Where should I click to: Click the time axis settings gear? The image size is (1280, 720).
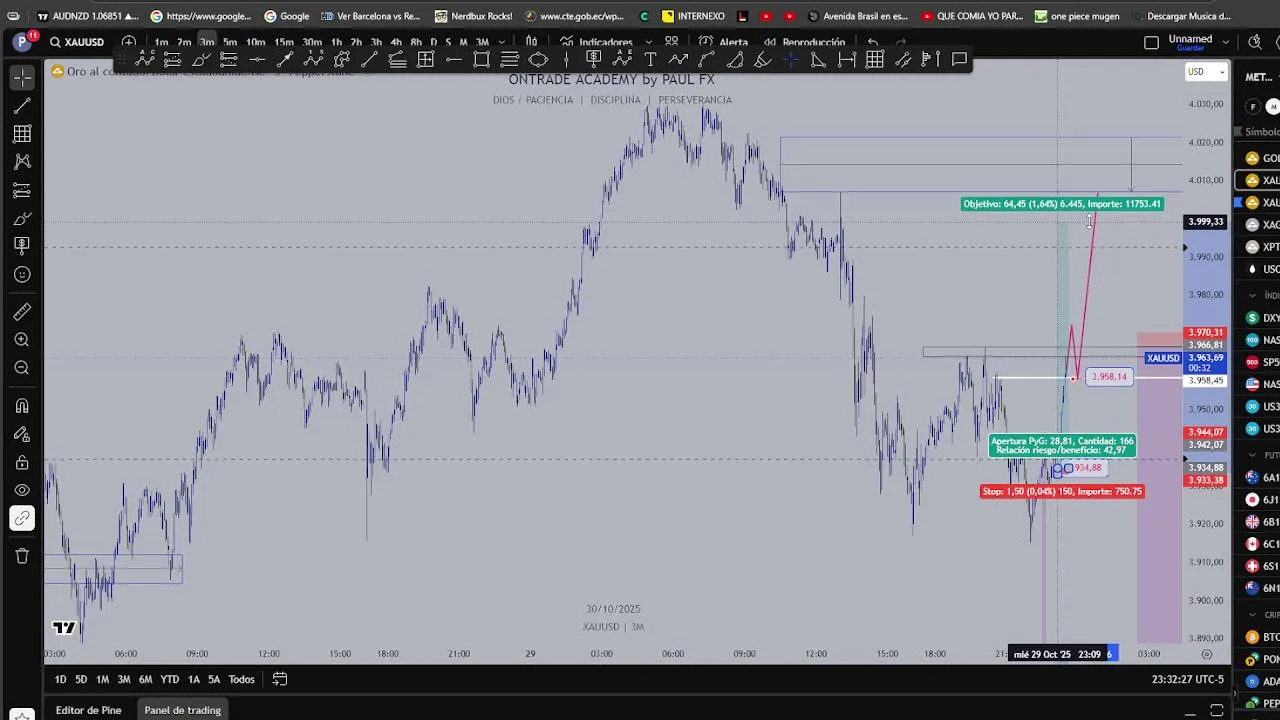click(x=1207, y=654)
